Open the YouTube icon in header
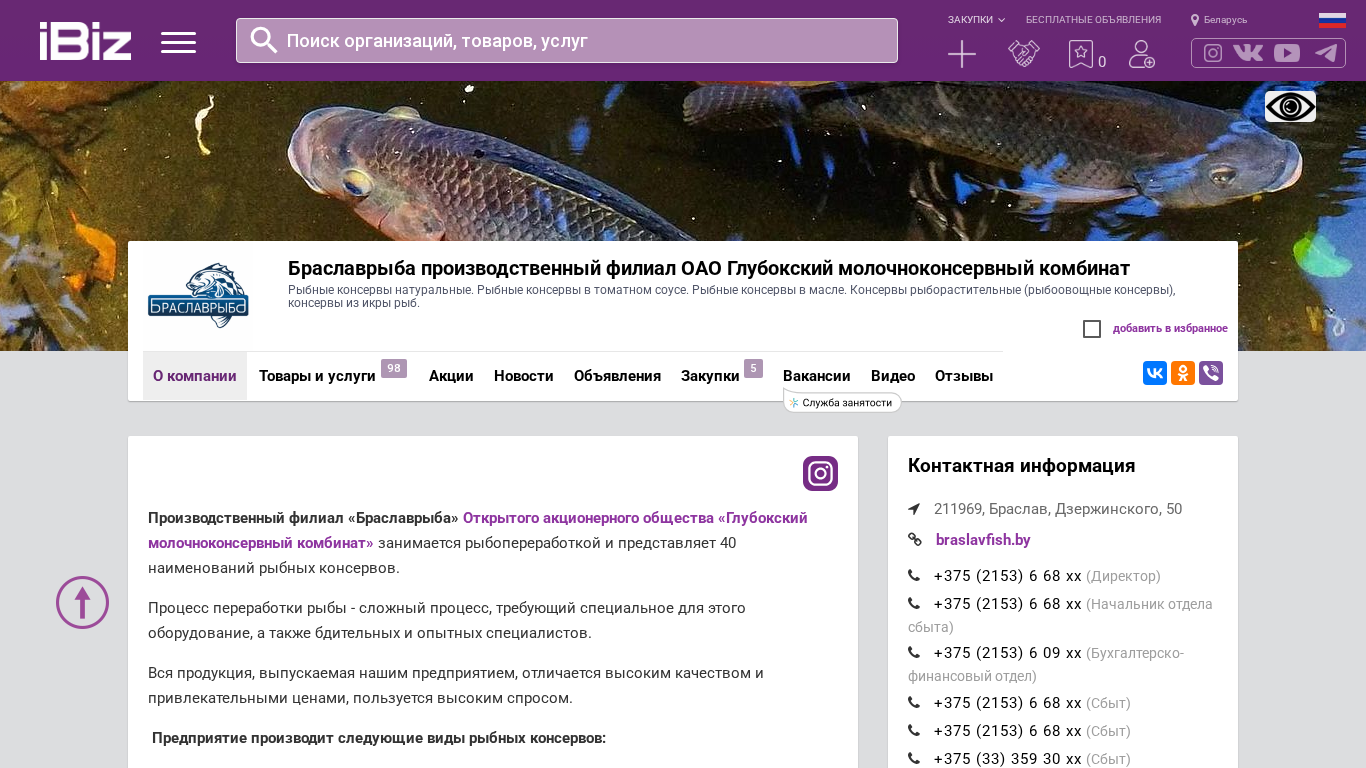1366x768 pixels. 1287,53
